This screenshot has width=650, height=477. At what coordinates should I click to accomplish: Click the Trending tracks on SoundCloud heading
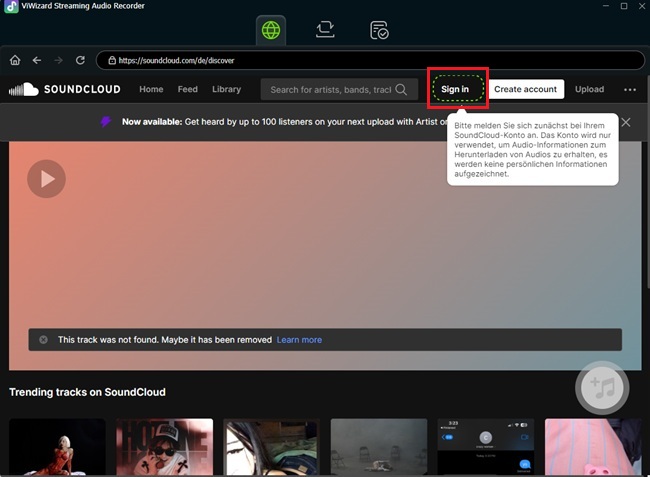87,392
